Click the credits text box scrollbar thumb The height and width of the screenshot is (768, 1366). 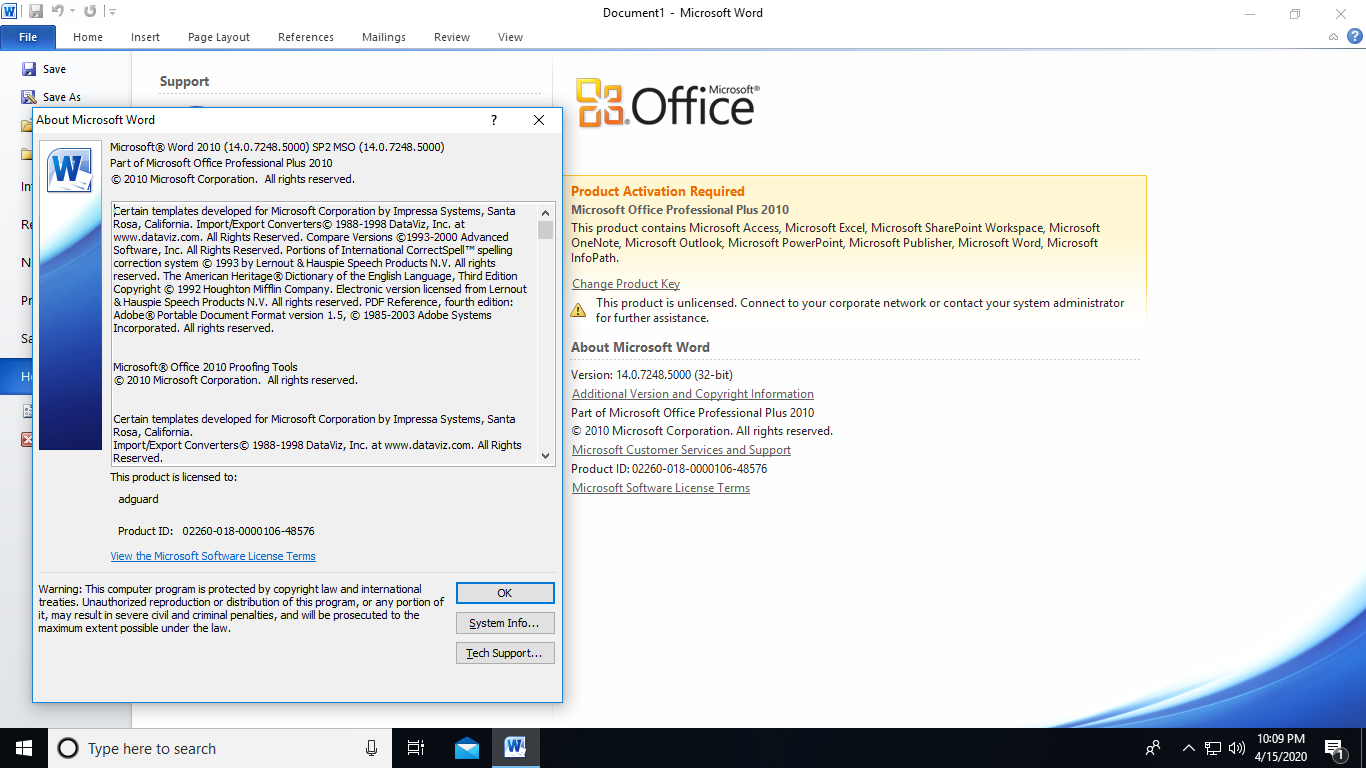point(545,230)
